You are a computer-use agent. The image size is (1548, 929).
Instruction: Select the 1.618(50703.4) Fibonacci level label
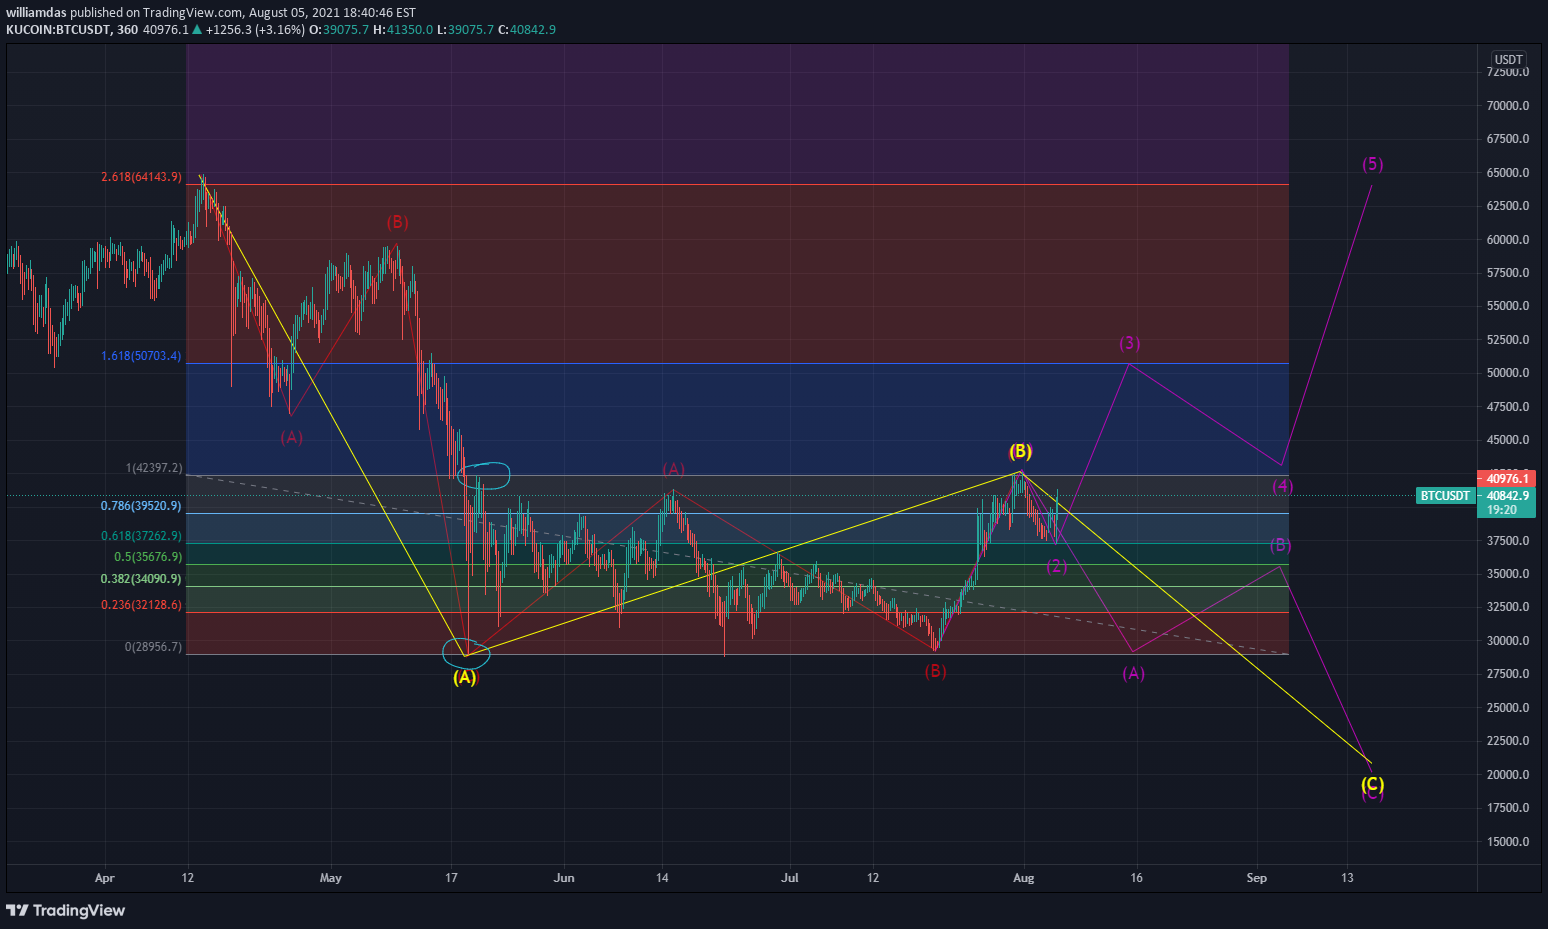141,356
